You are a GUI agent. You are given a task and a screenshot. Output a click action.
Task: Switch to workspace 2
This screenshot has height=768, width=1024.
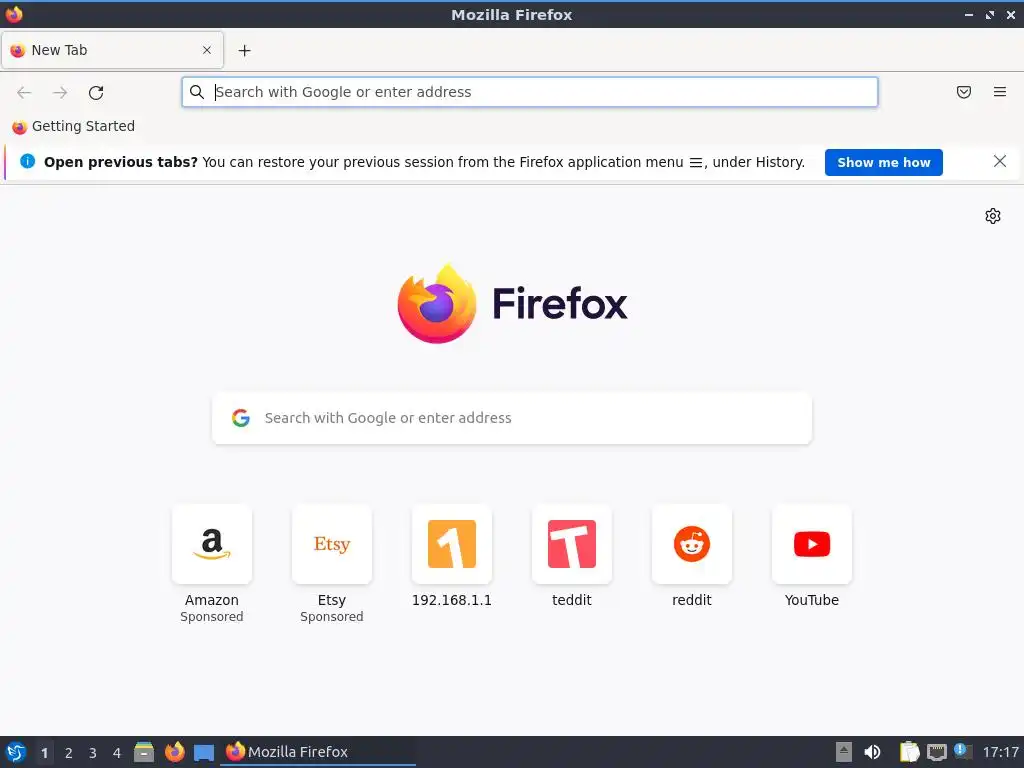(x=69, y=753)
